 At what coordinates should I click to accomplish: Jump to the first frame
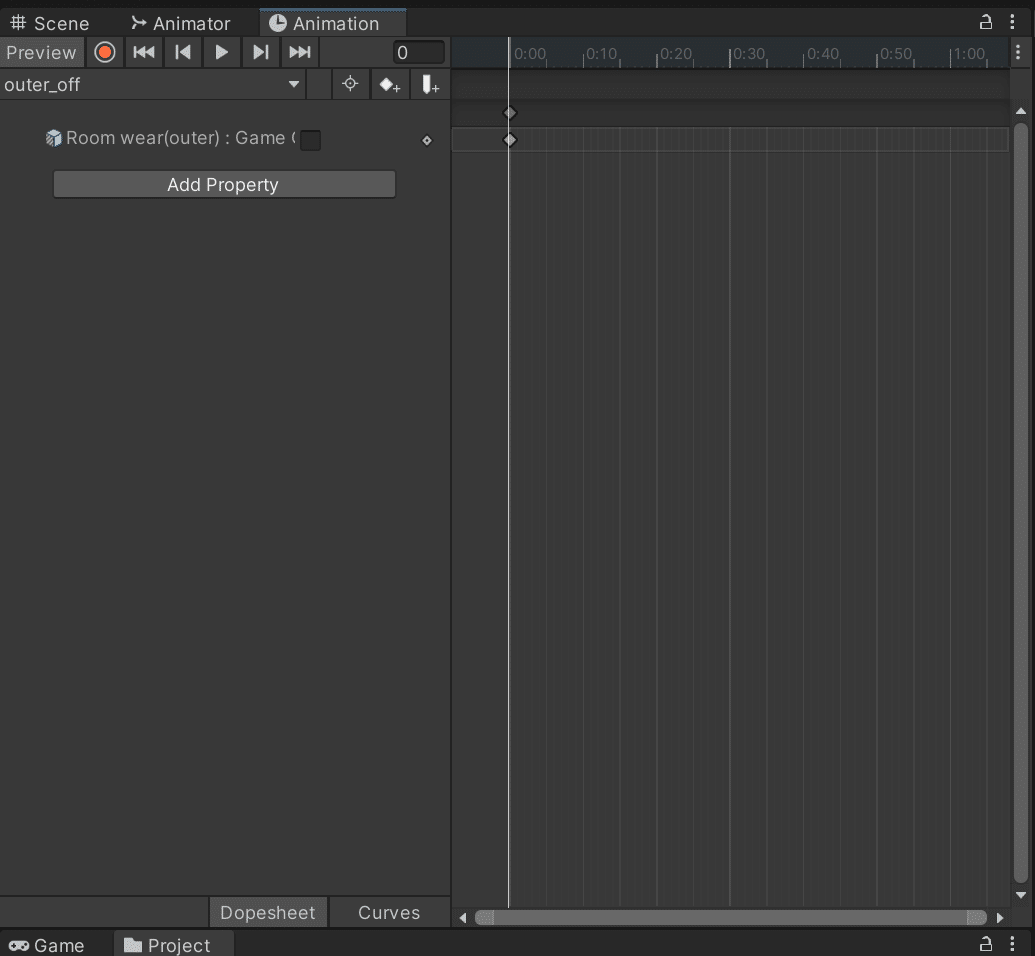143,52
